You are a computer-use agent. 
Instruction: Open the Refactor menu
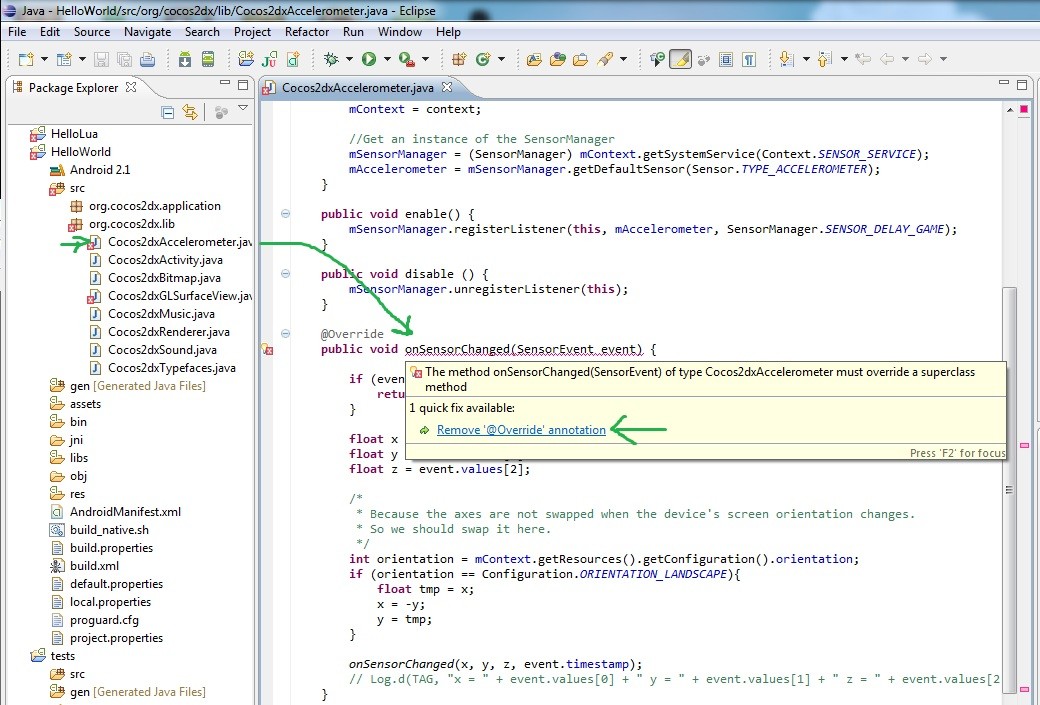pyautogui.click(x=307, y=31)
